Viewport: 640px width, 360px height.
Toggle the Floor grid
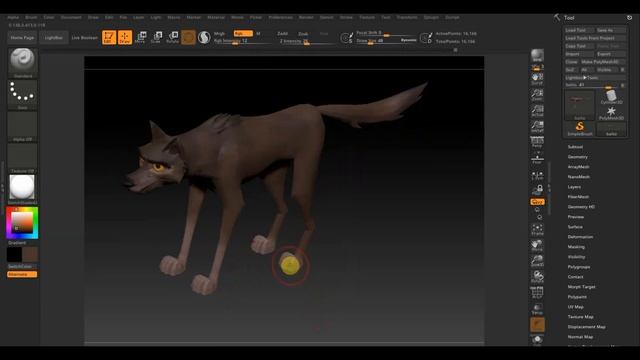[537, 158]
